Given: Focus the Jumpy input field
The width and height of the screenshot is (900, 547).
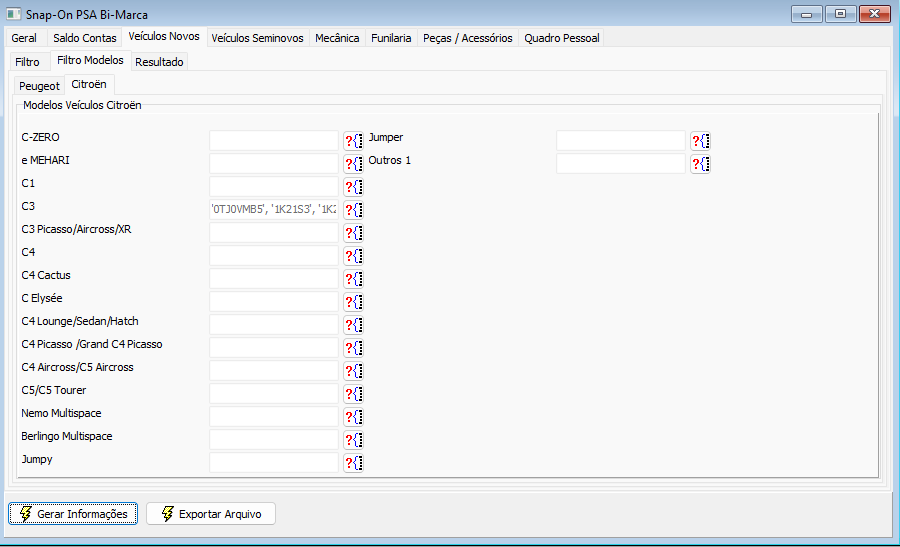Looking at the screenshot, I should click(x=274, y=462).
